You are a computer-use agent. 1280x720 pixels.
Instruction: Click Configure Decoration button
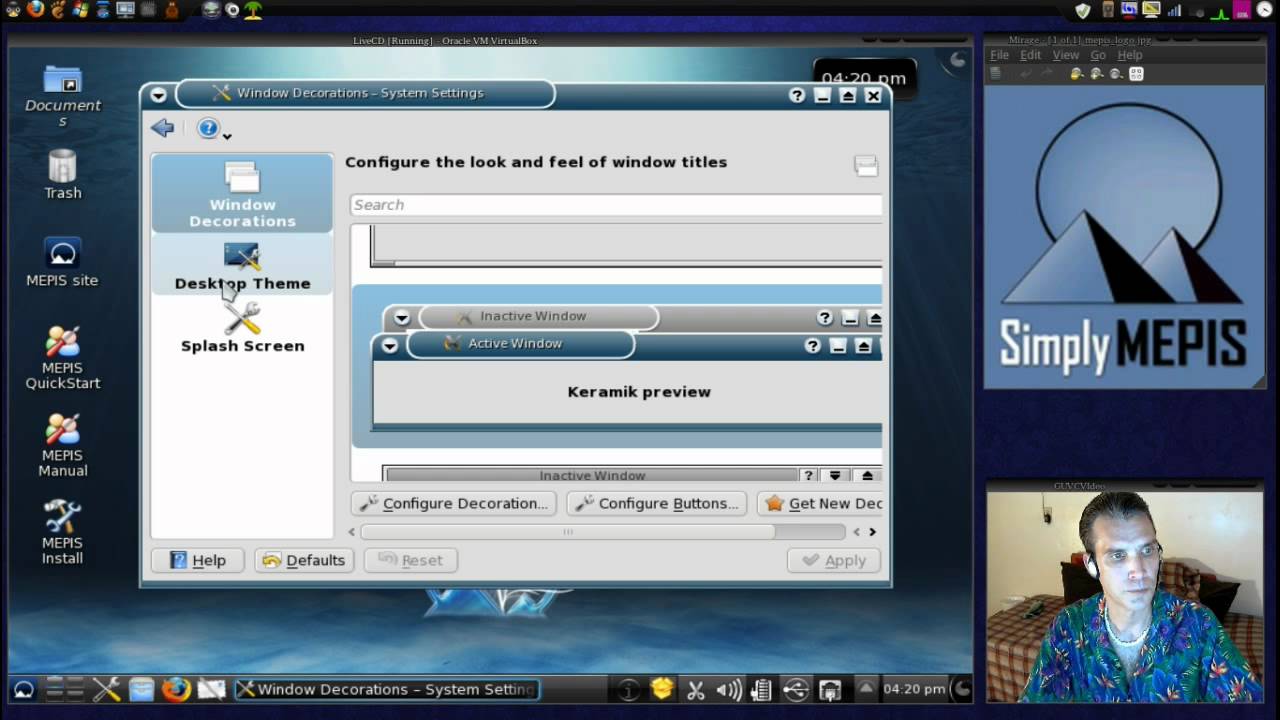pos(454,503)
